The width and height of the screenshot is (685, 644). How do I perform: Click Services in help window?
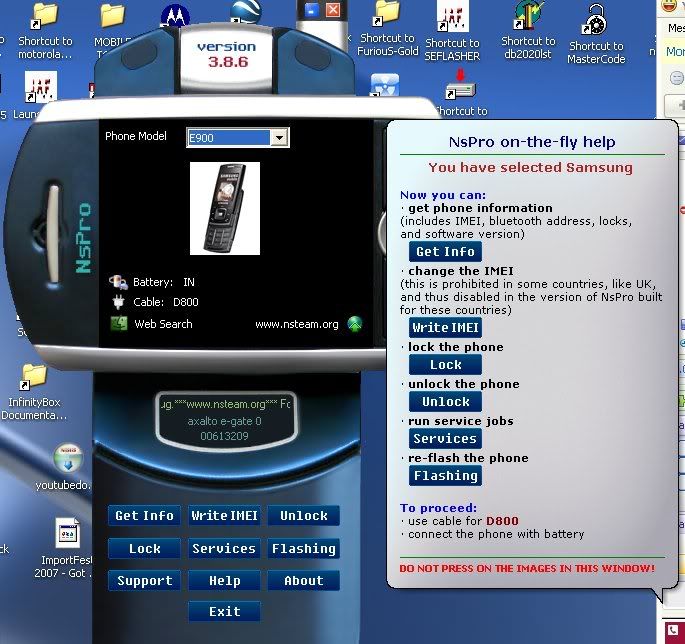pos(446,438)
